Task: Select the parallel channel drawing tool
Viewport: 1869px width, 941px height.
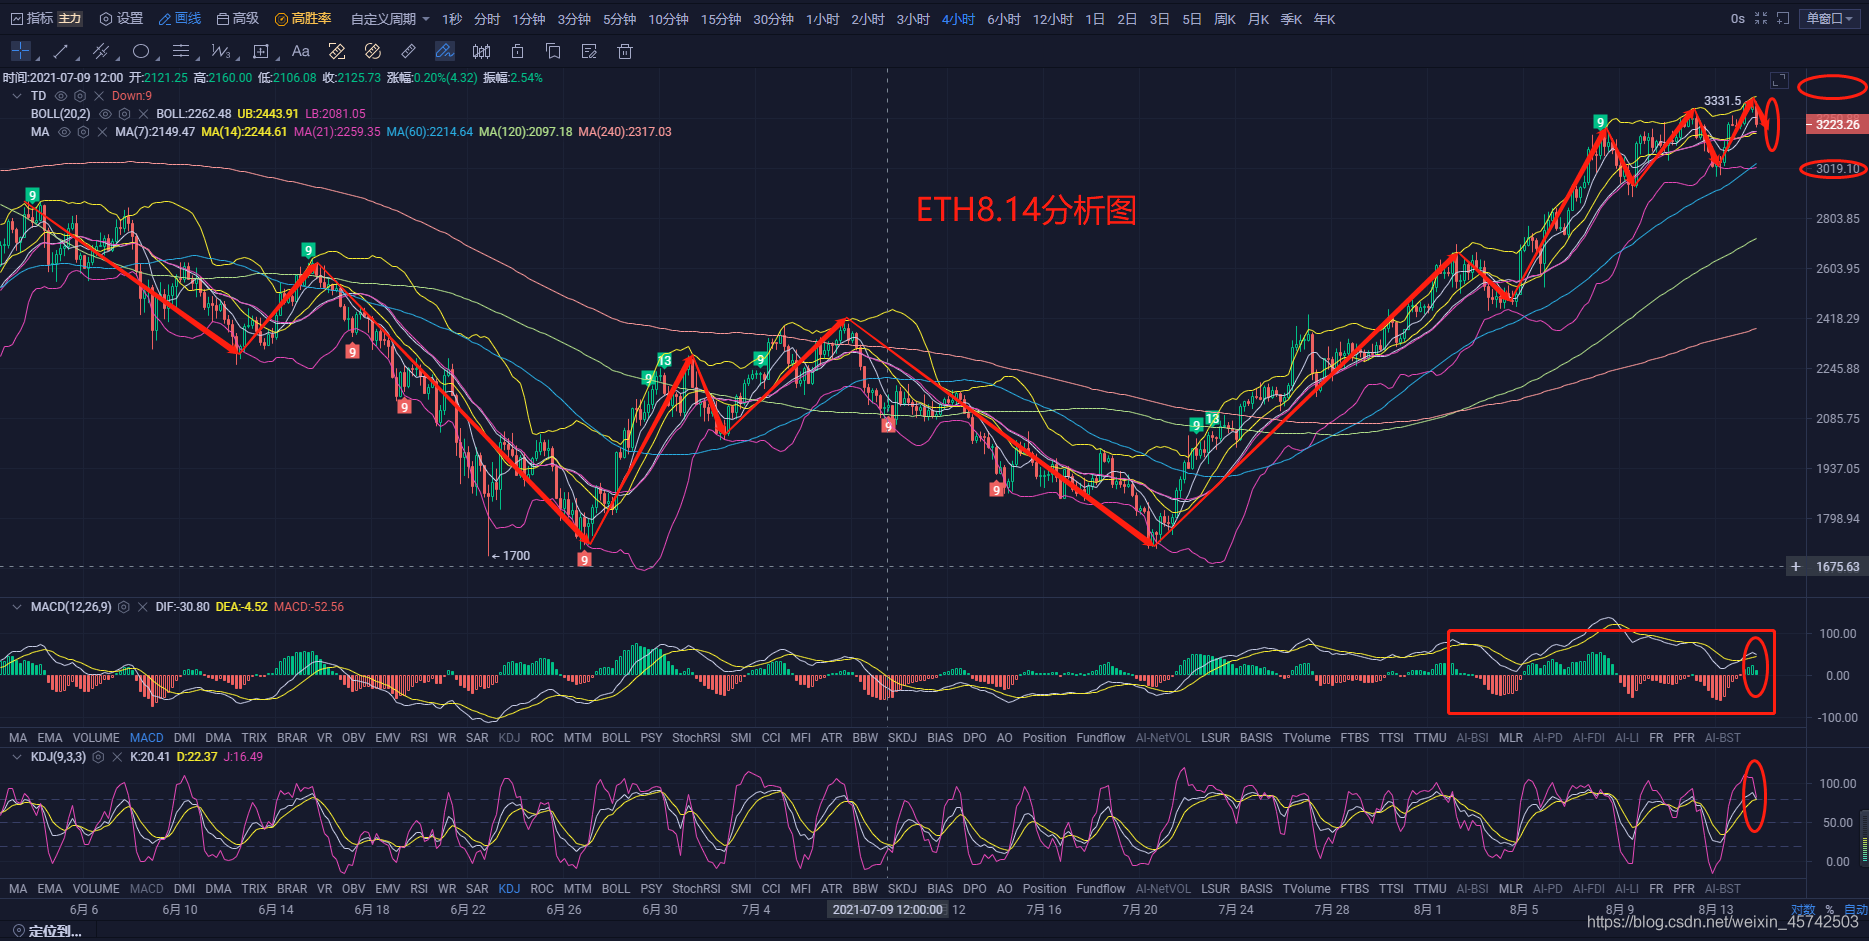Action: coord(101,51)
